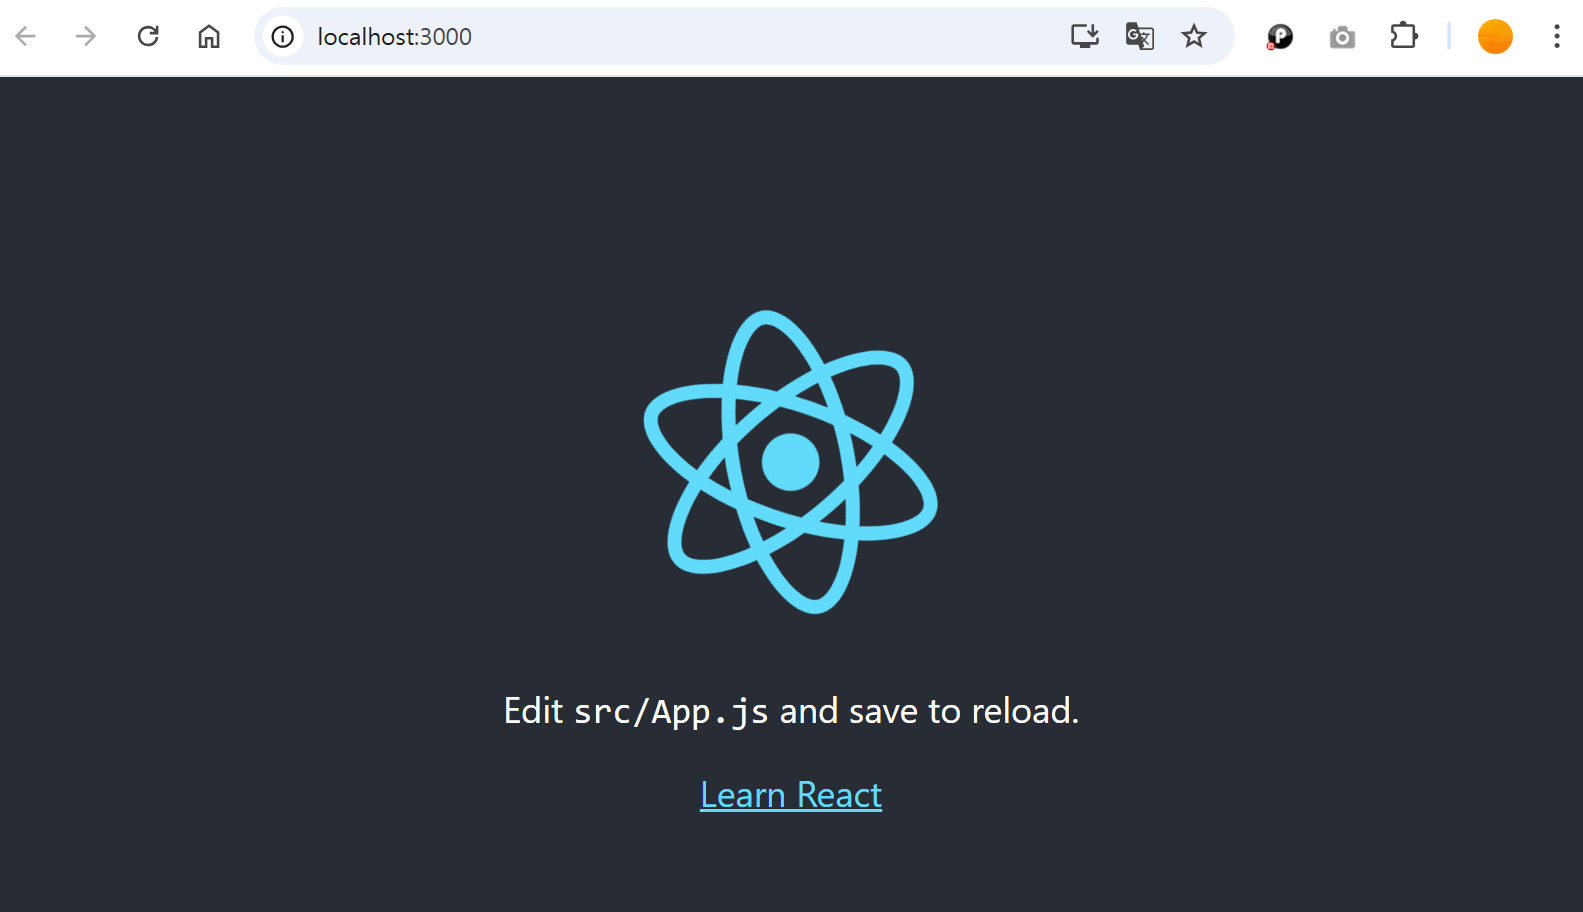Screen dimensions: 1583x912
Task: Bookmark this tab with the star
Action: [x=1194, y=37]
